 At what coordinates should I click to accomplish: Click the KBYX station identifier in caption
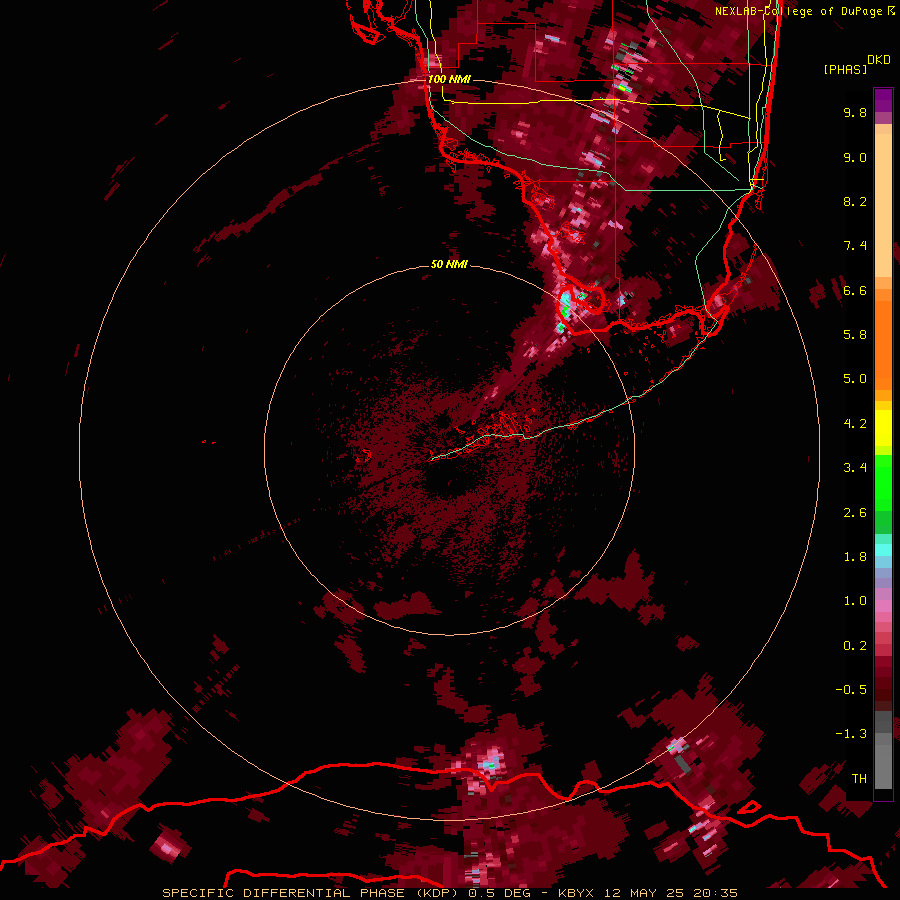[x=578, y=893]
